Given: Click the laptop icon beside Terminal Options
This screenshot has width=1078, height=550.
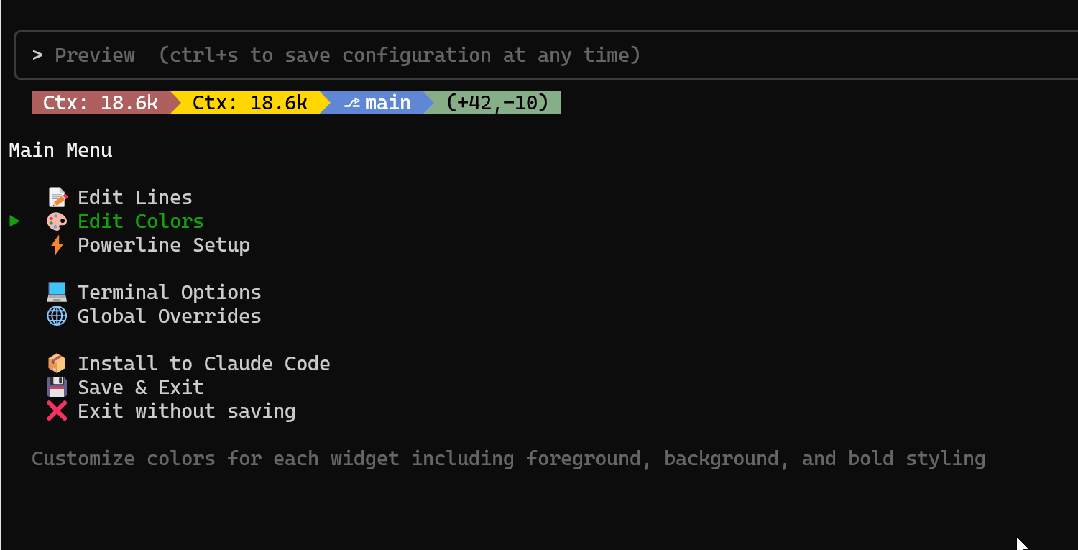Looking at the screenshot, I should [57, 292].
